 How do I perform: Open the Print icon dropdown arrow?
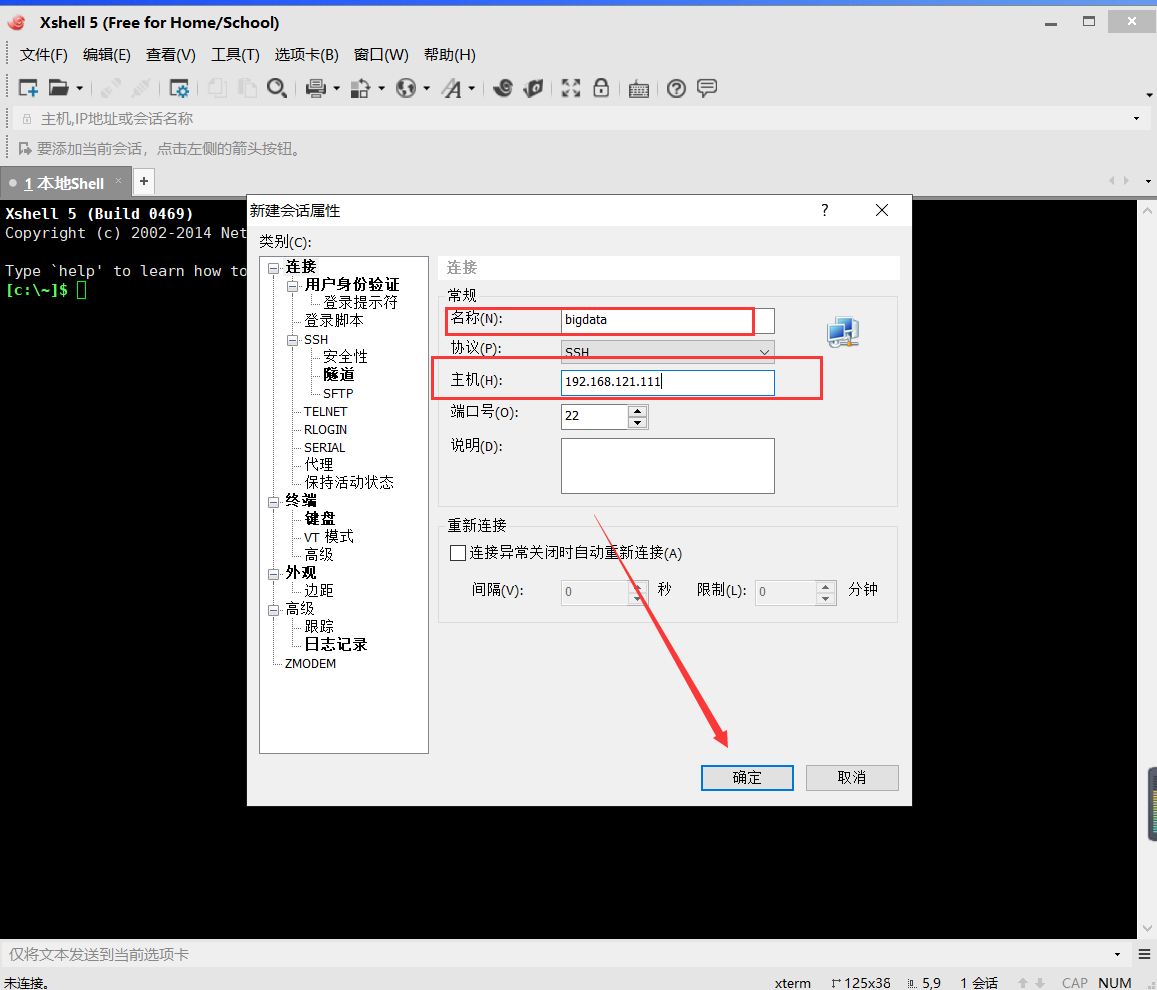(336, 89)
